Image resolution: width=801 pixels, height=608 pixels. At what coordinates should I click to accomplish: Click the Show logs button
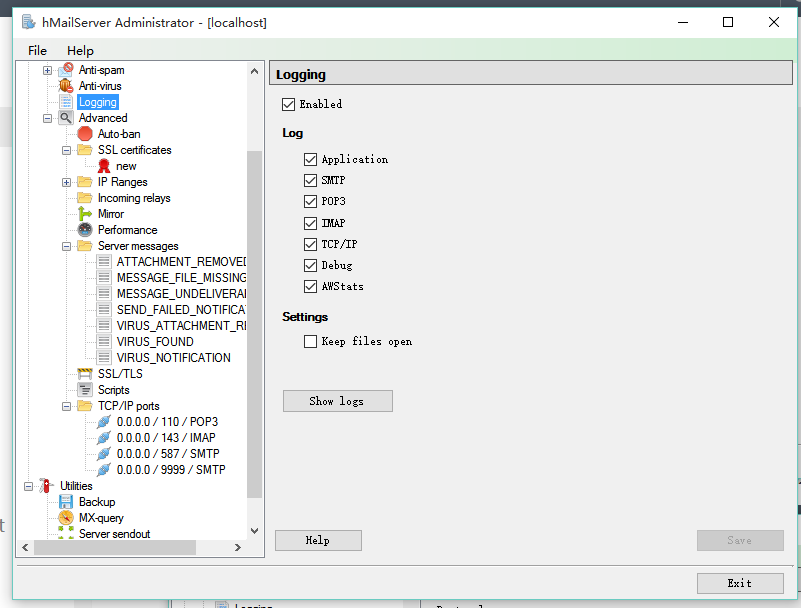(x=338, y=401)
